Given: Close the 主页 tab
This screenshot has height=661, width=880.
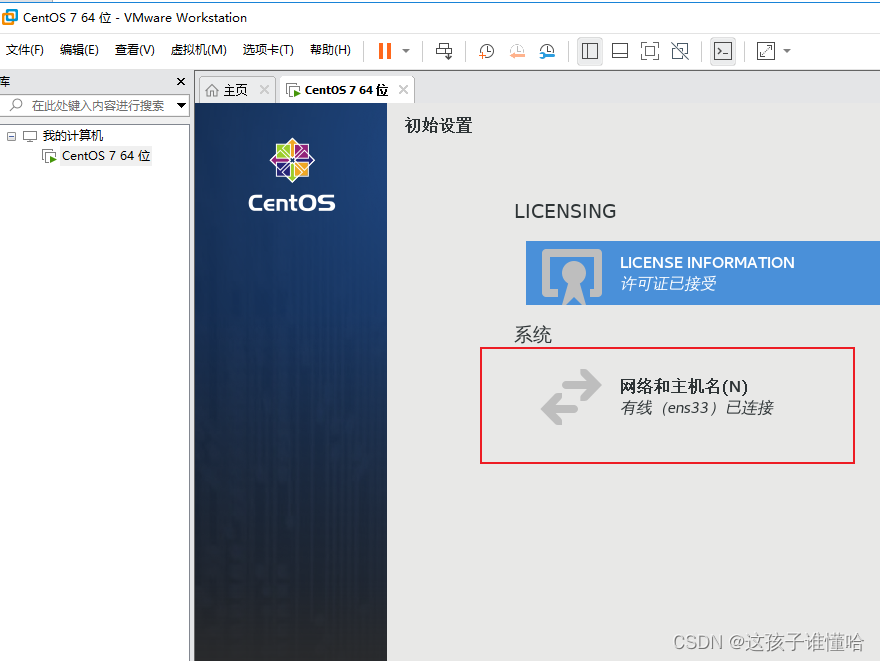Looking at the screenshot, I should pos(264,89).
